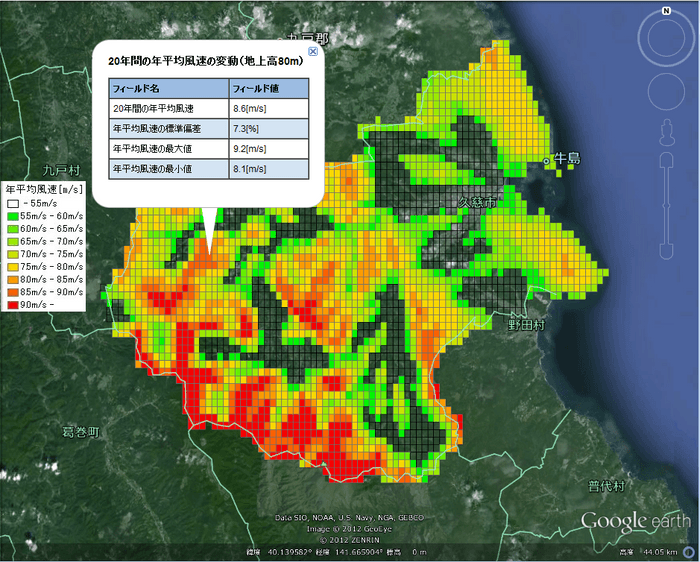Click the zoom-in end of the zoom slider
The width and height of the screenshot is (700, 562).
coord(667,158)
